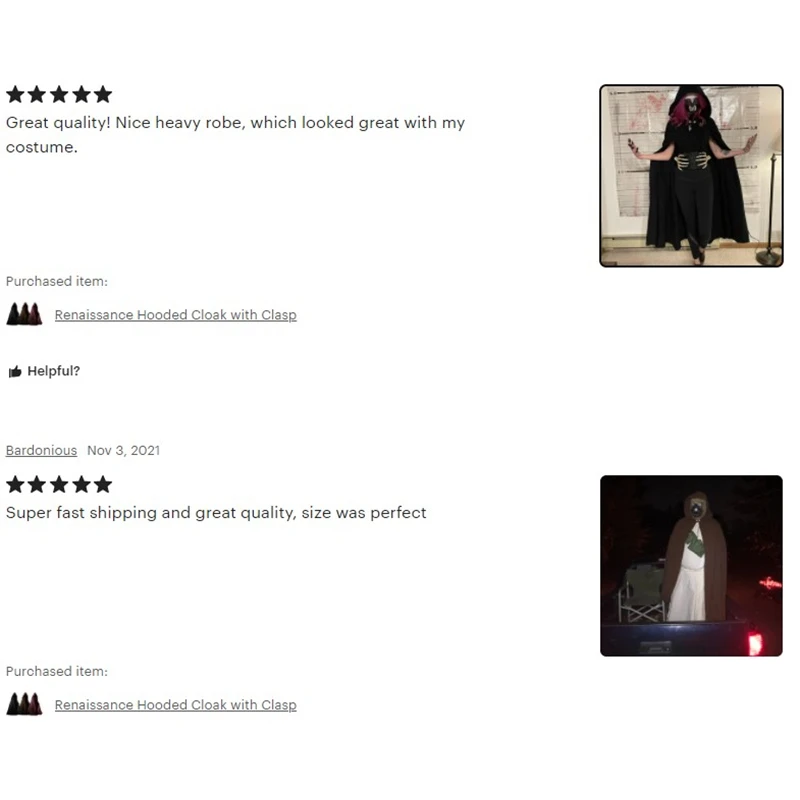Open the cloak link under Bardonious's review
This screenshot has height=800, width=800.
176,705
